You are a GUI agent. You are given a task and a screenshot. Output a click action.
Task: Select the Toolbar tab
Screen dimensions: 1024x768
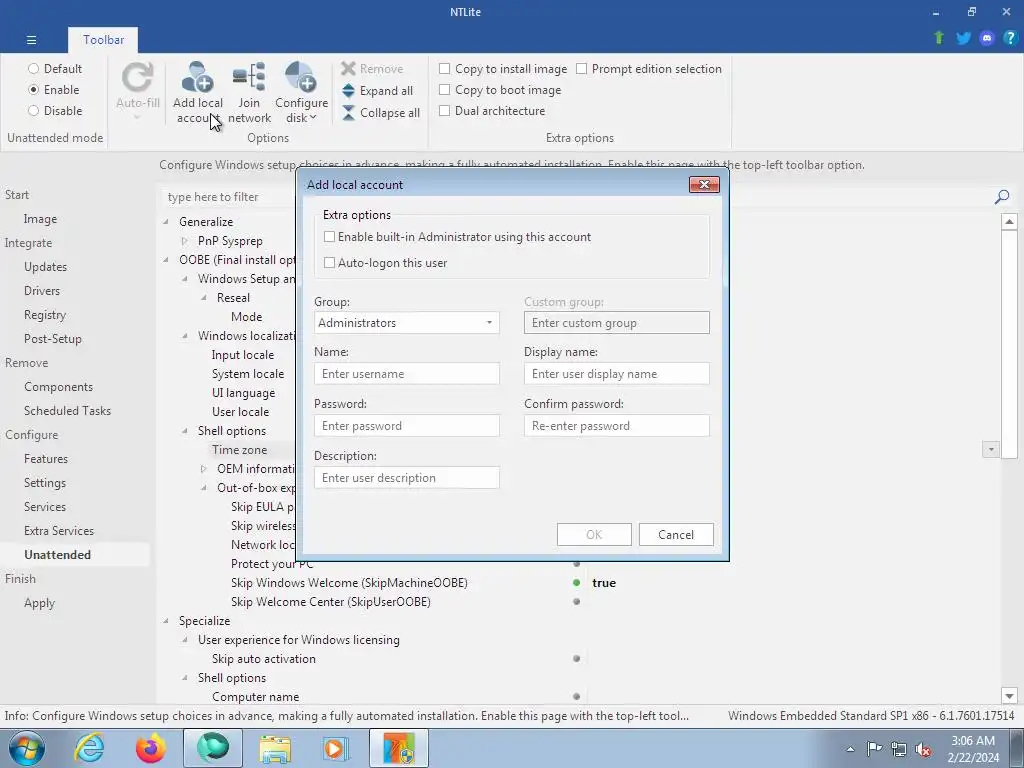pyautogui.click(x=103, y=40)
